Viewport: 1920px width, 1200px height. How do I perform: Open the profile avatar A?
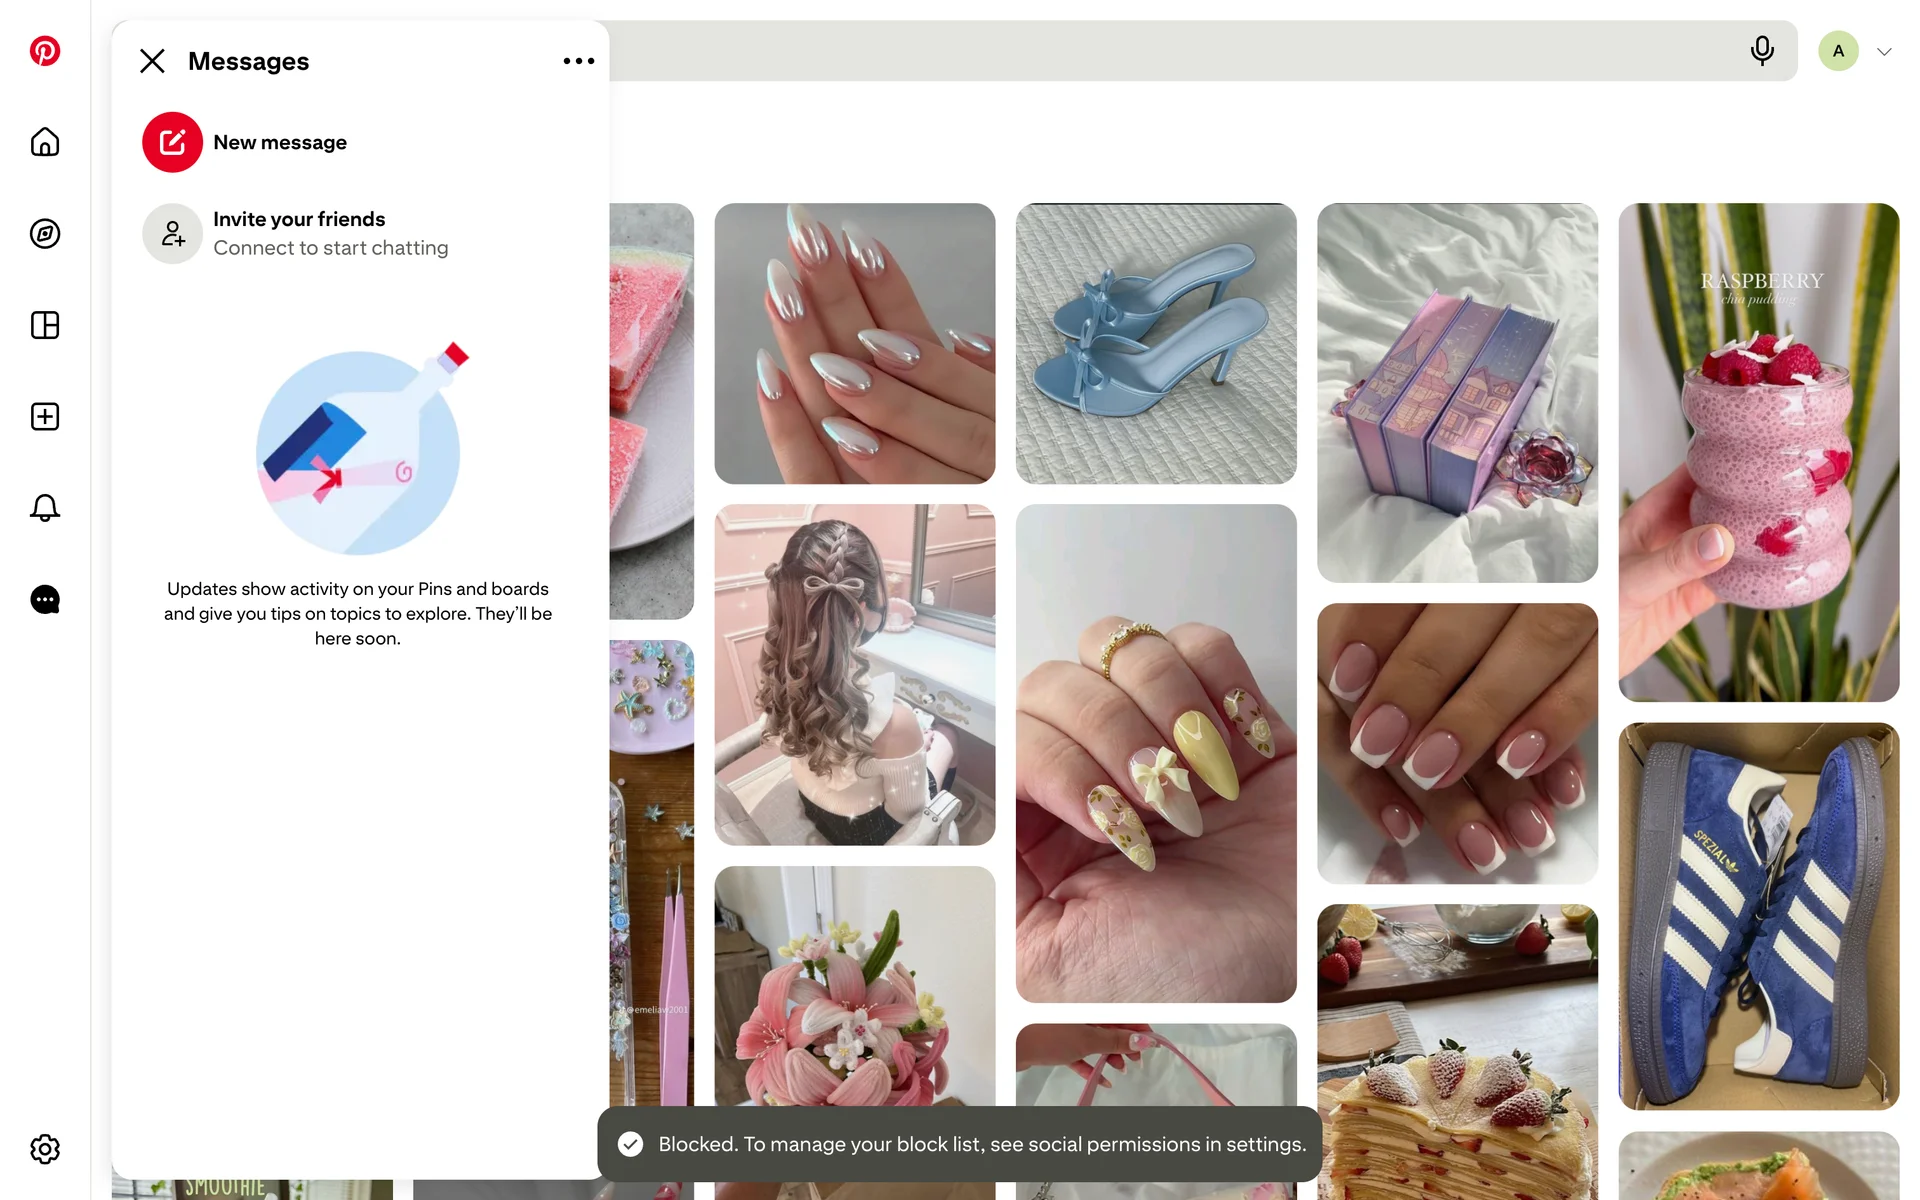coord(1838,51)
